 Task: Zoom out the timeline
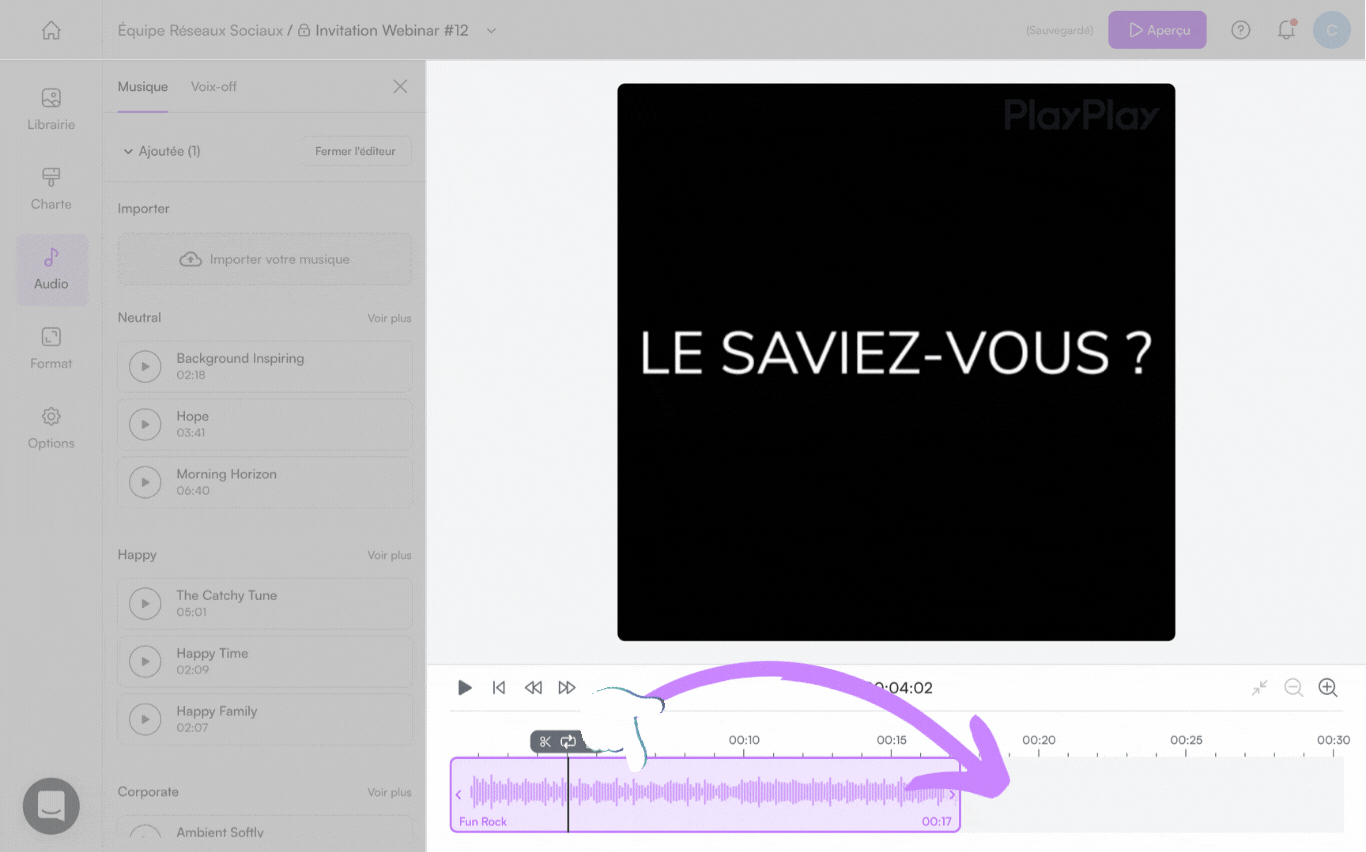tap(1294, 688)
